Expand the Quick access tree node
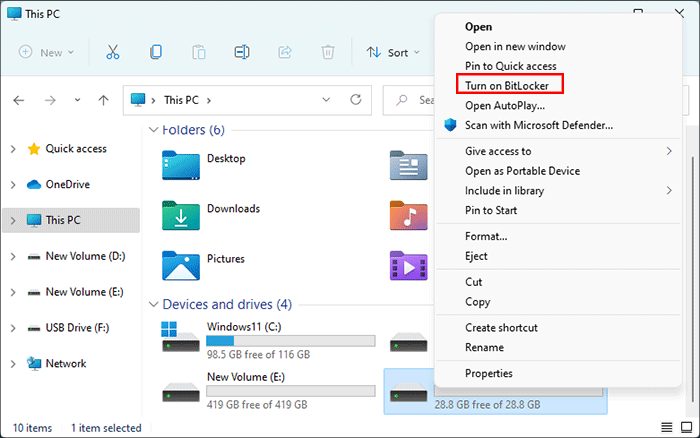Image resolution: width=700 pixels, height=438 pixels. tap(13, 149)
